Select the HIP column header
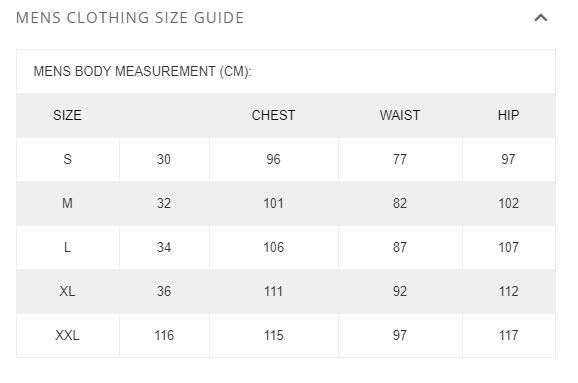The image size is (578, 383). pyautogui.click(x=508, y=115)
